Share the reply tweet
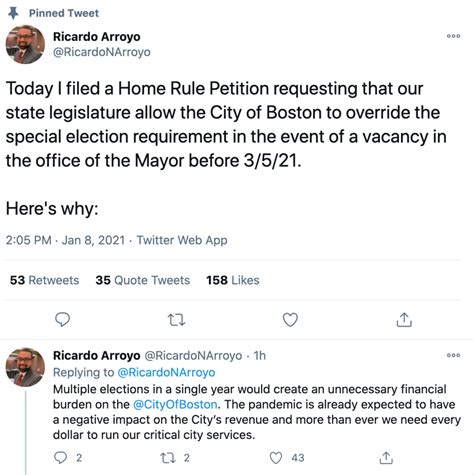Image resolution: width=474 pixels, height=475 pixels. (x=386, y=458)
